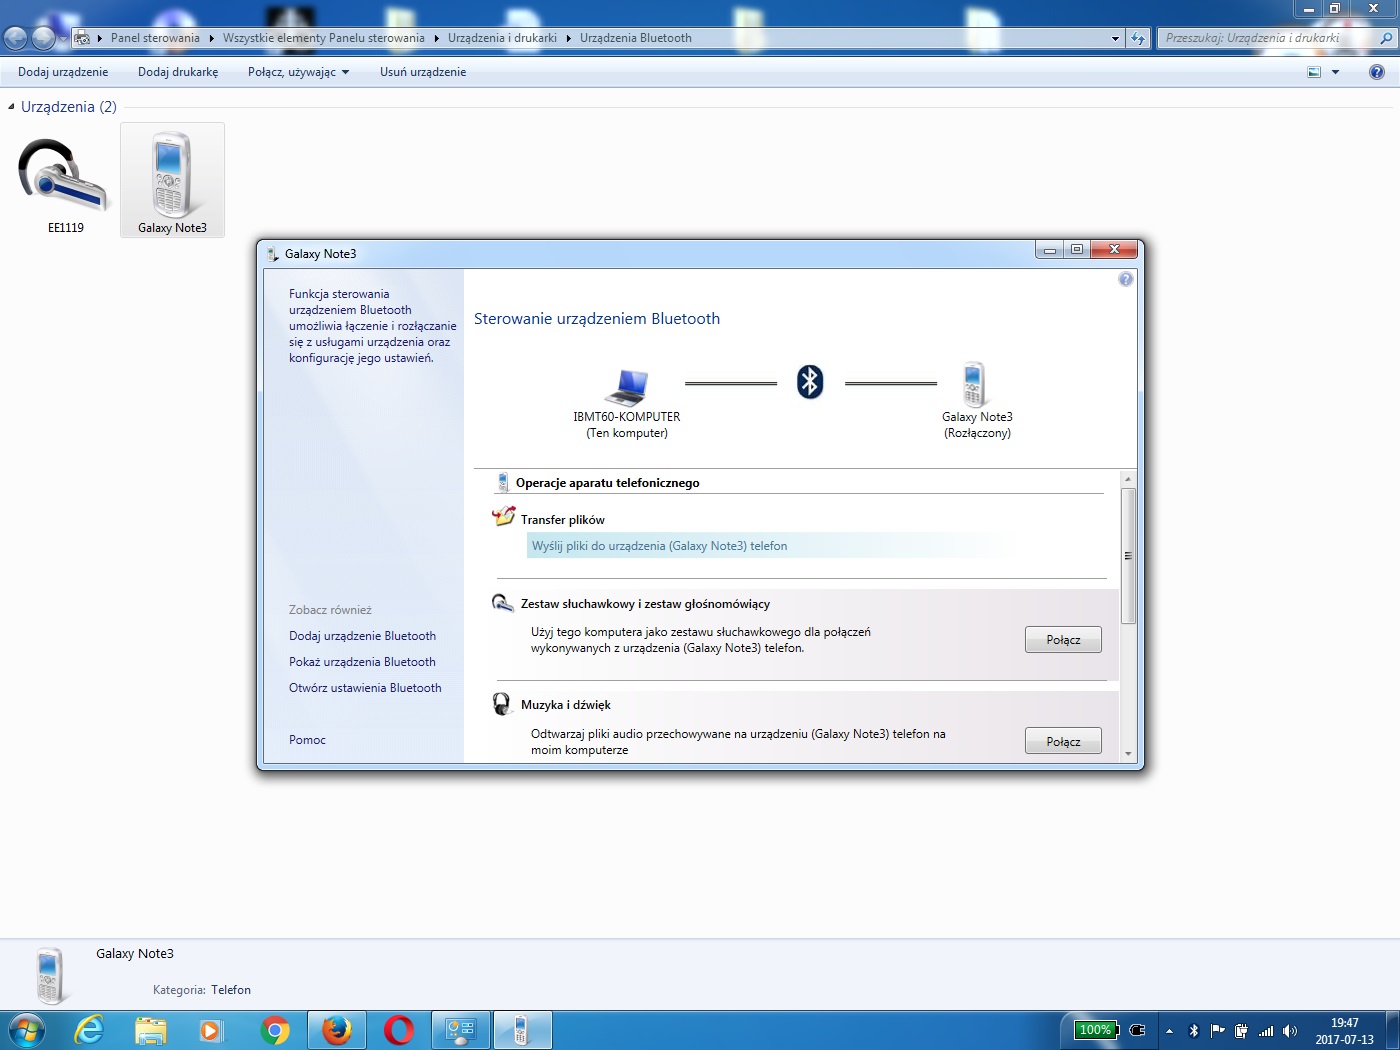Click Dodaj urządzenie in toolbar
The width and height of the screenshot is (1400, 1050).
(x=63, y=72)
